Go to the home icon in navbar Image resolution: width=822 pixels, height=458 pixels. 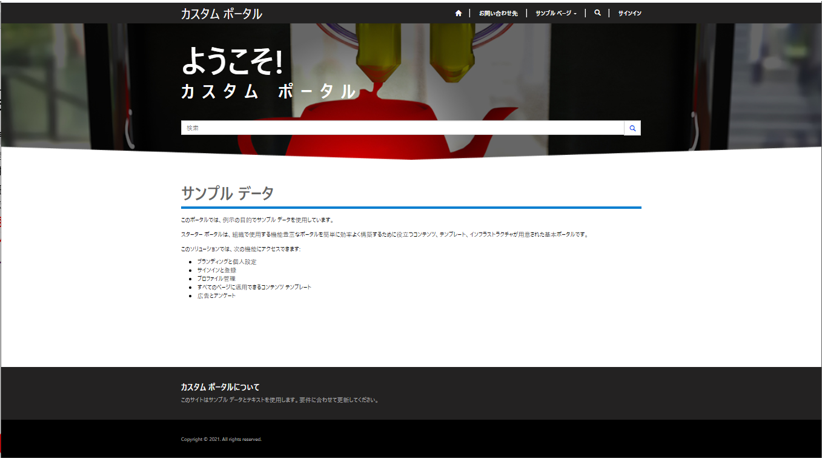(458, 13)
